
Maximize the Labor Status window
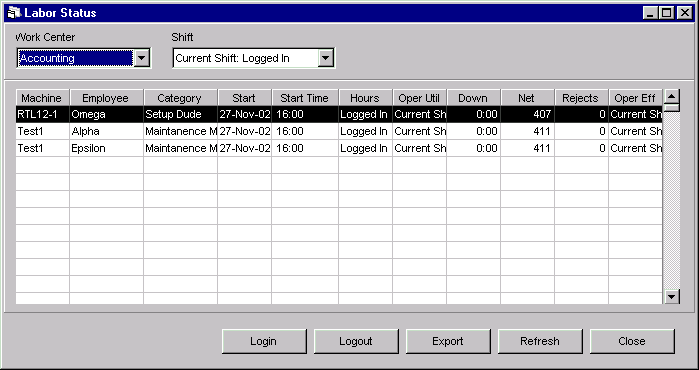pos(666,13)
